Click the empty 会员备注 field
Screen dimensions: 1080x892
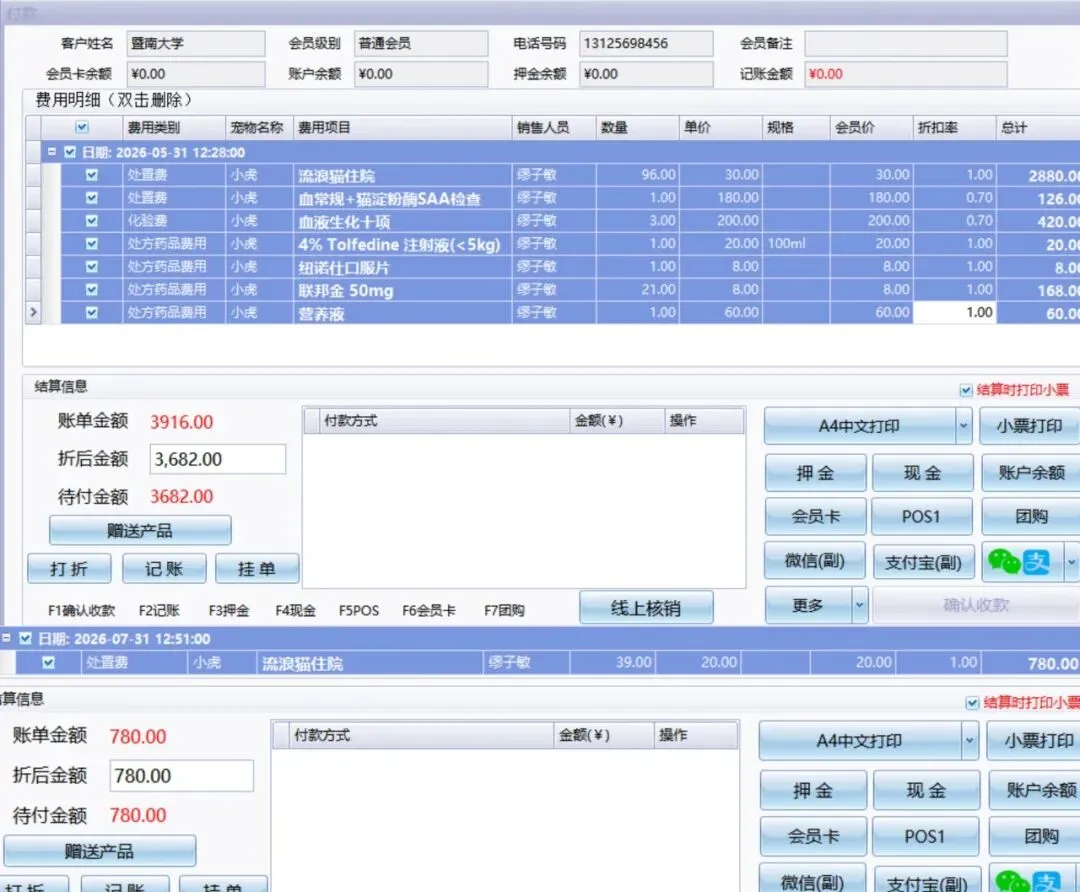906,43
